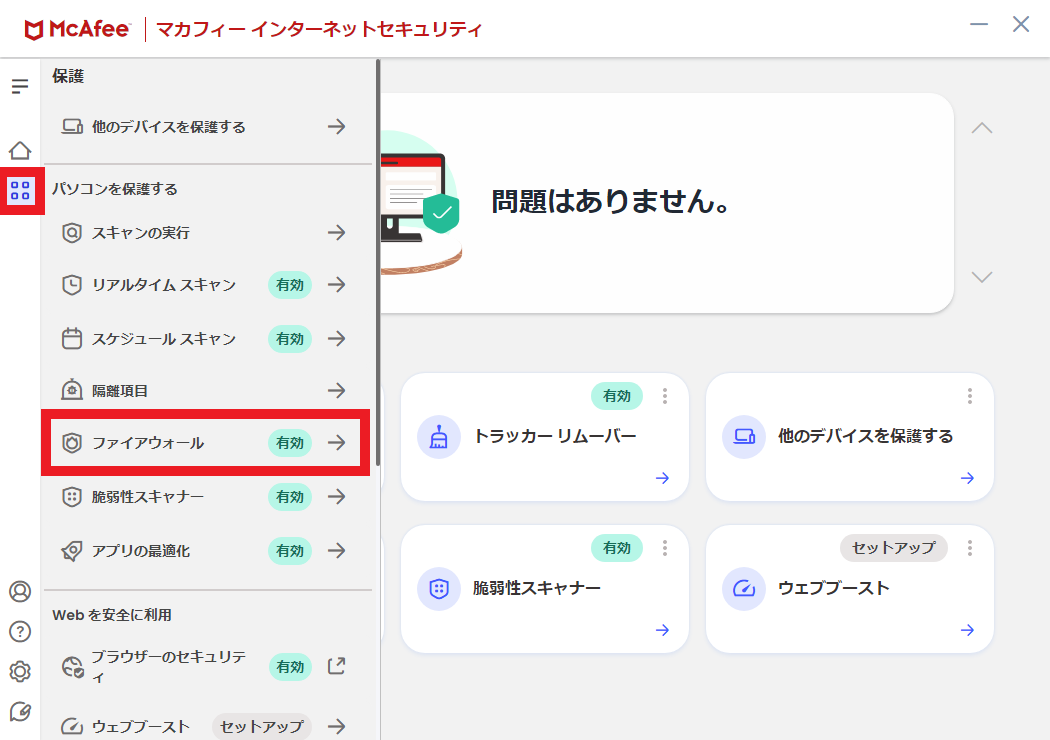Click the ブラウザーのセキュリティ globe icon
The width and height of the screenshot is (1050, 740).
point(72,667)
